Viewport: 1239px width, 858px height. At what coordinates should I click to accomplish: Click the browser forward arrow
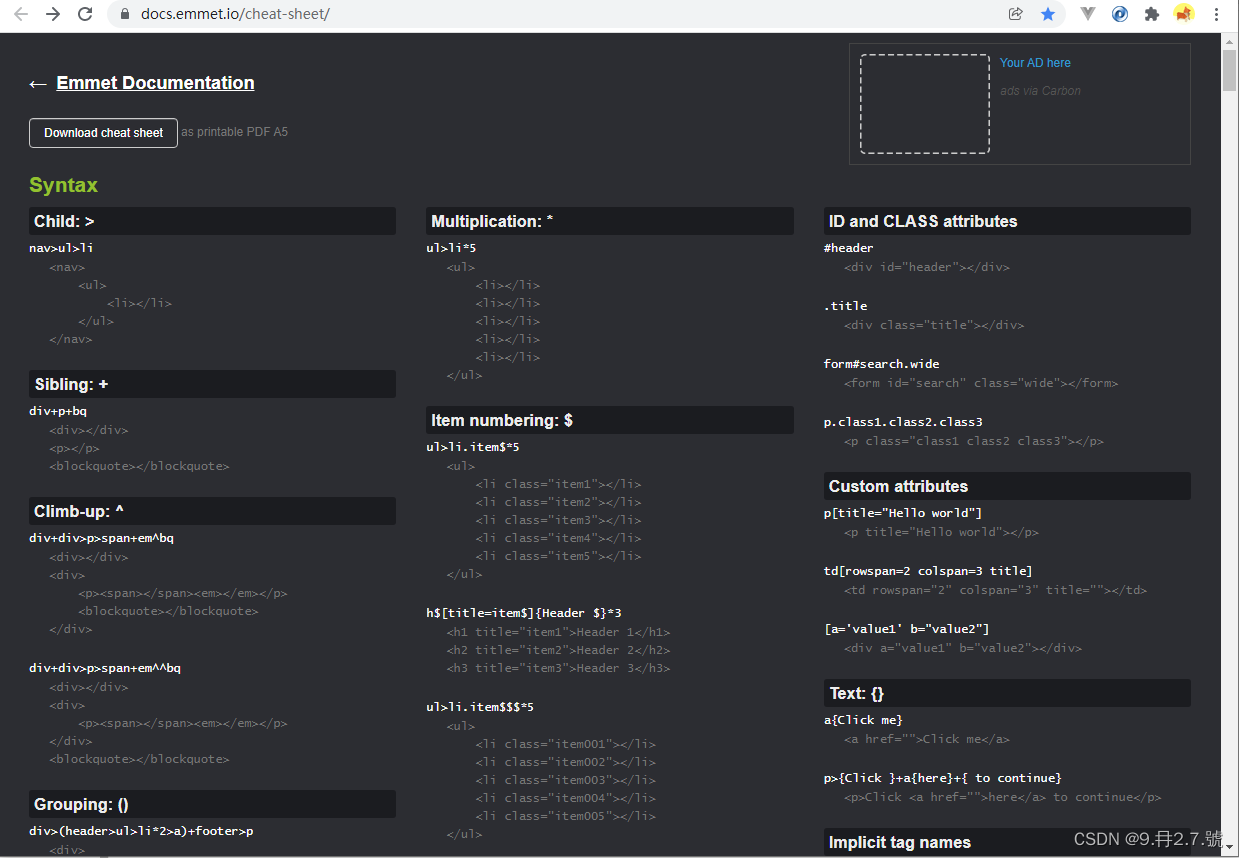53,14
